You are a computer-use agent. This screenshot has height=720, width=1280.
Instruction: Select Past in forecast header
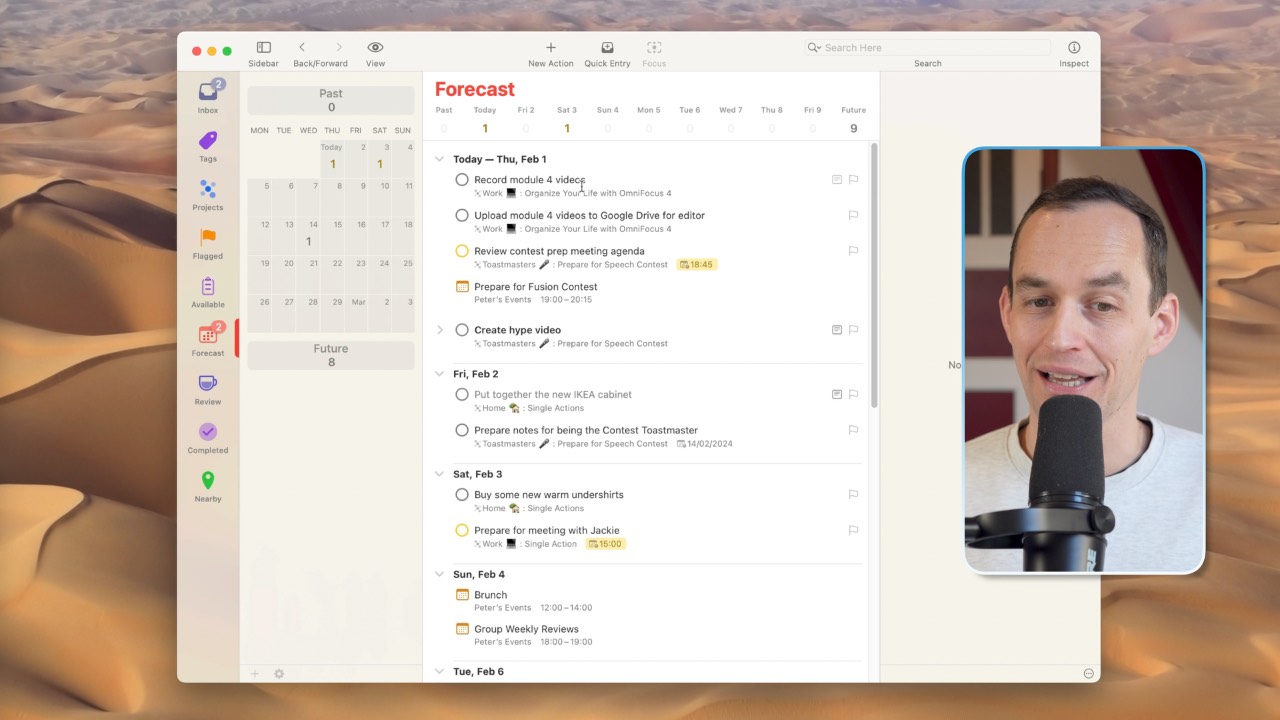coord(444,120)
